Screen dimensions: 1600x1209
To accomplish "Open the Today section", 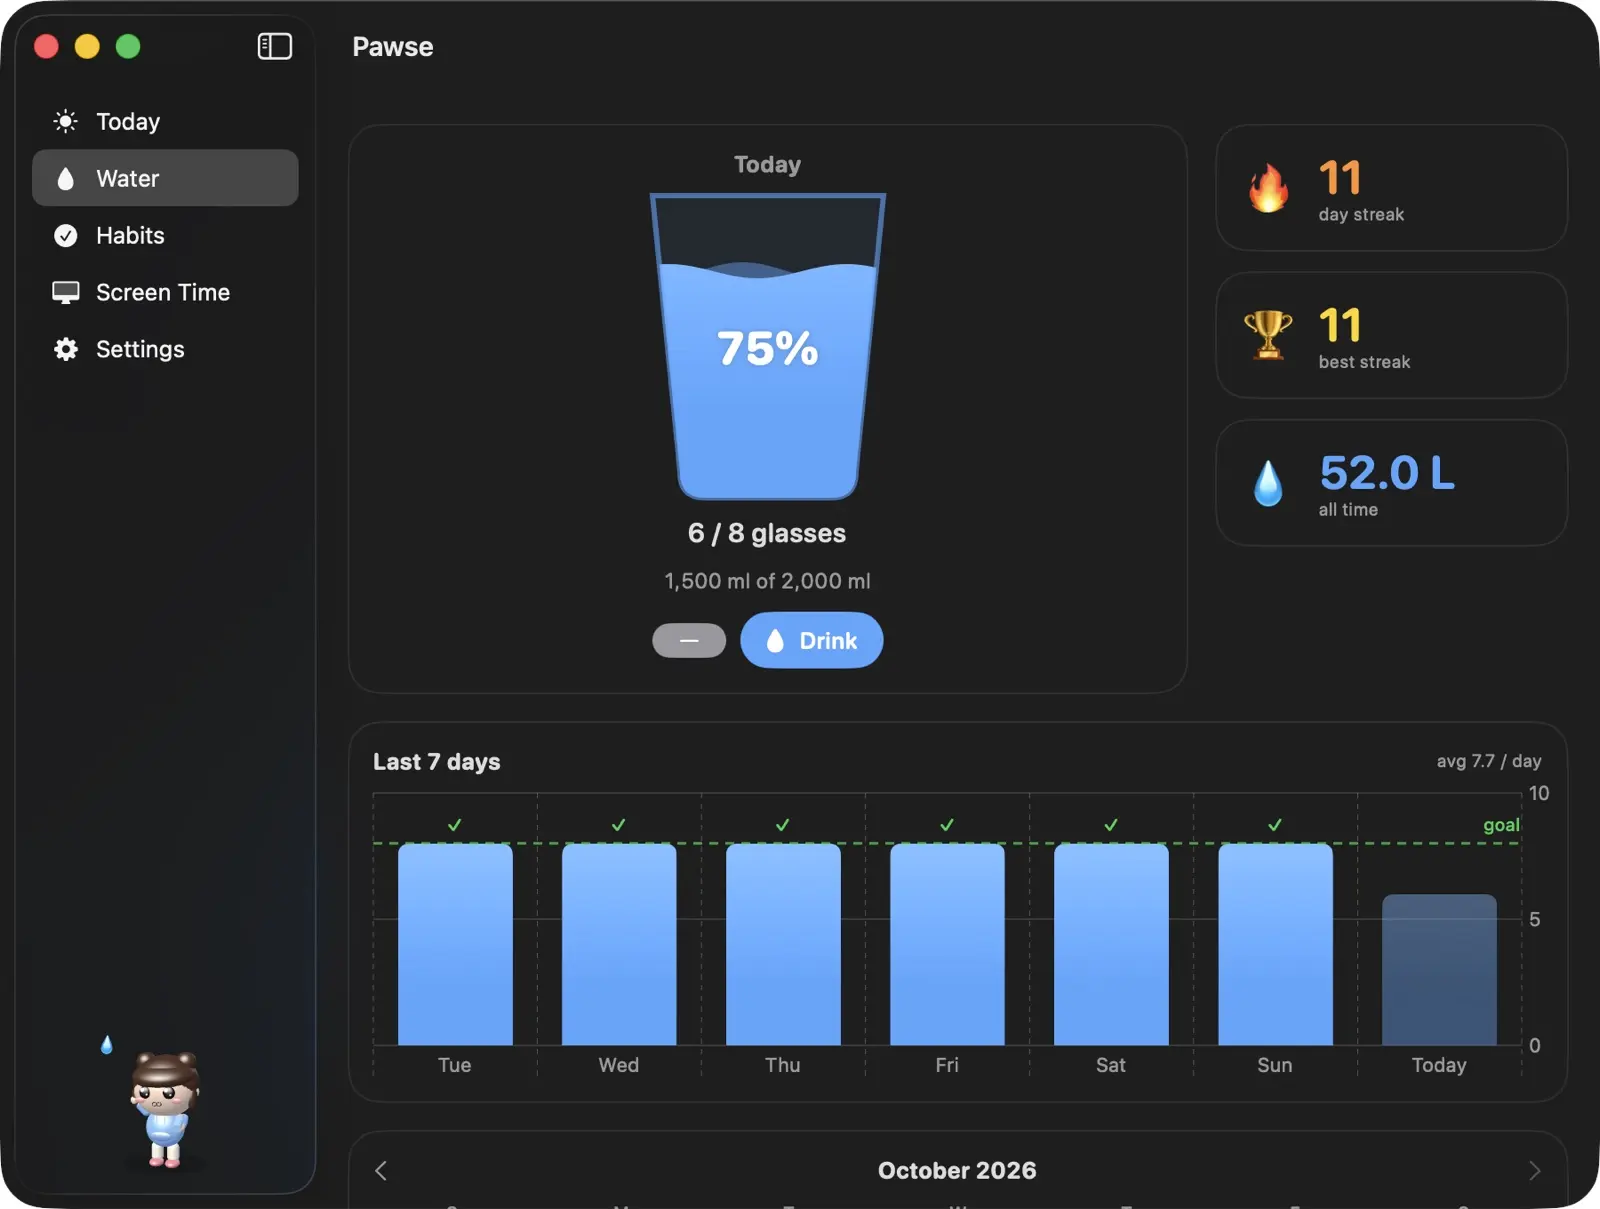I will [x=165, y=121].
